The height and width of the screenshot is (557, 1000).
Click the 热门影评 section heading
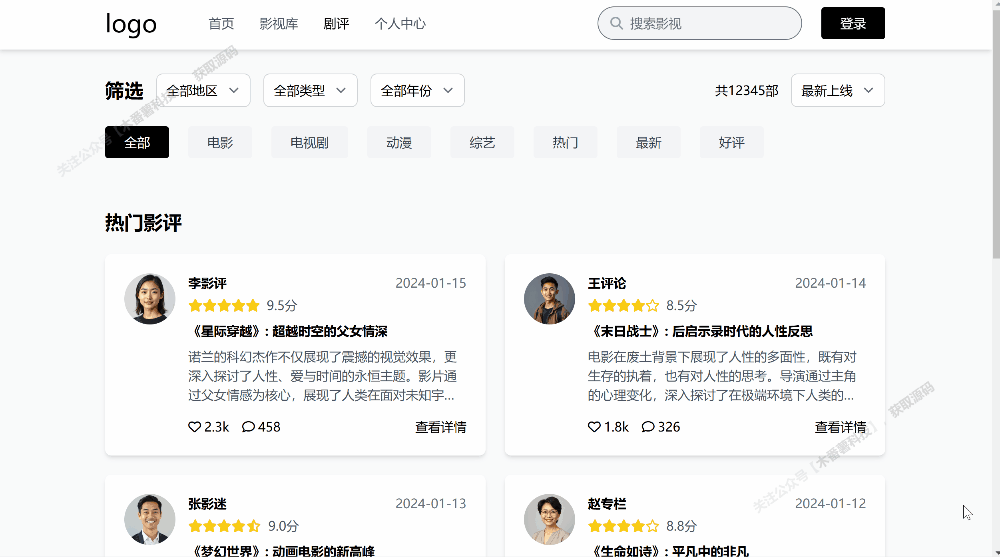coord(143,223)
